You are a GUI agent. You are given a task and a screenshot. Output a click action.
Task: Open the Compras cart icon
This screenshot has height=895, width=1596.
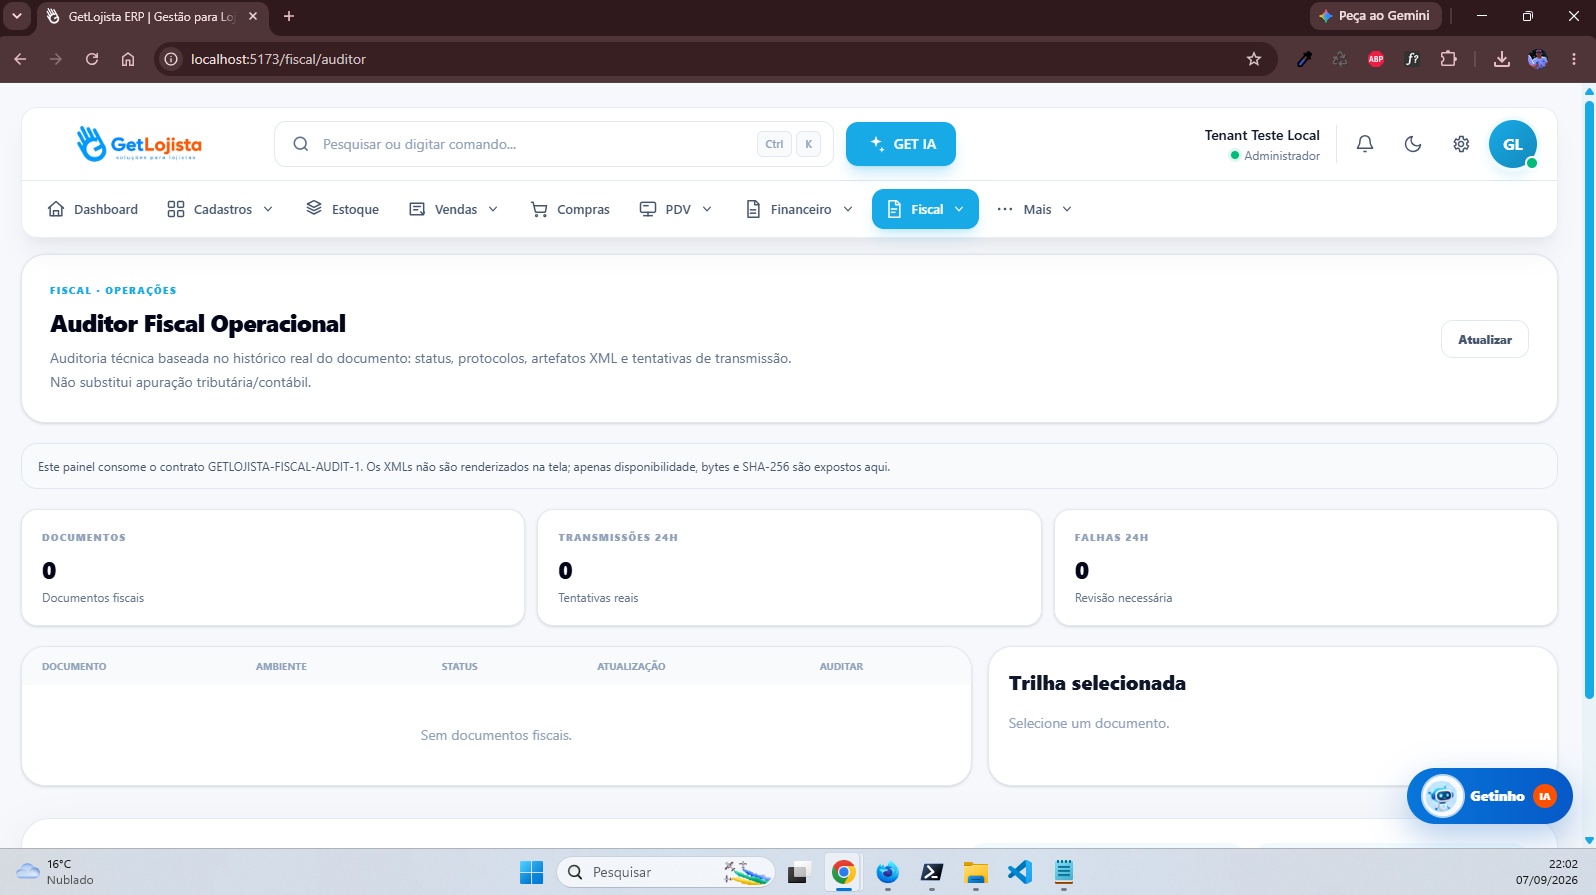[x=539, y=209]
